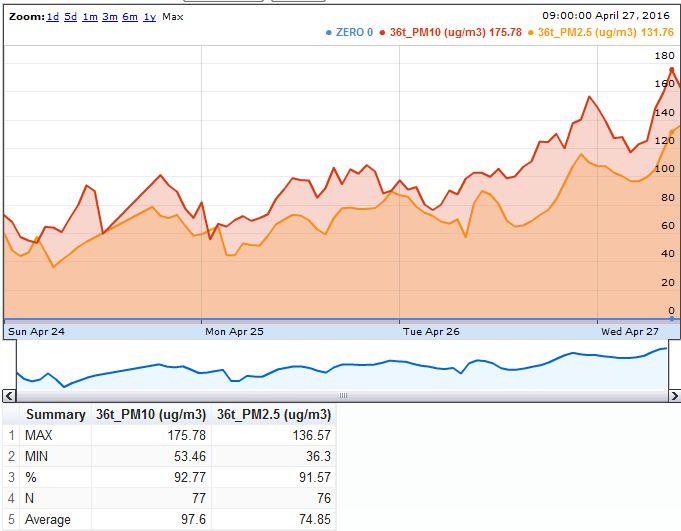Zoom chart to 6m range

point(130,17)
